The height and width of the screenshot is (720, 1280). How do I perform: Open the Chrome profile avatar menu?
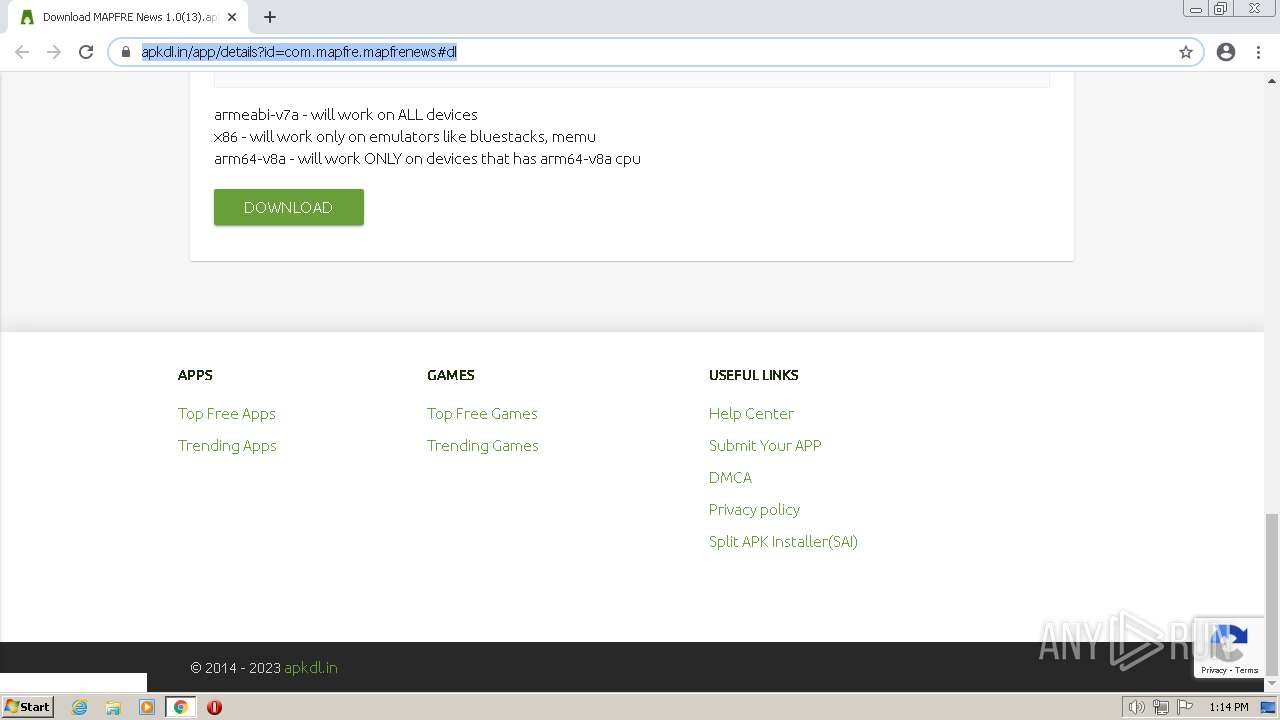coord(1226,52)
